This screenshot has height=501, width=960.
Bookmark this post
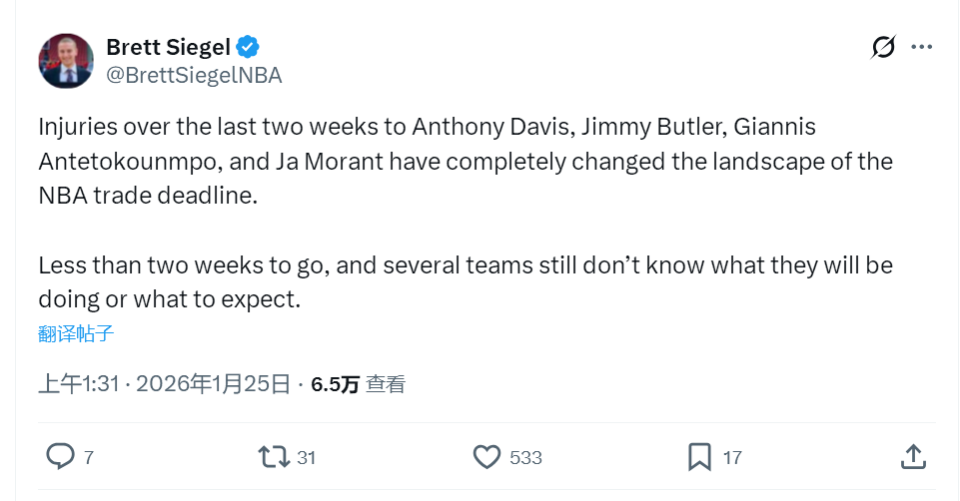point(699,457)
